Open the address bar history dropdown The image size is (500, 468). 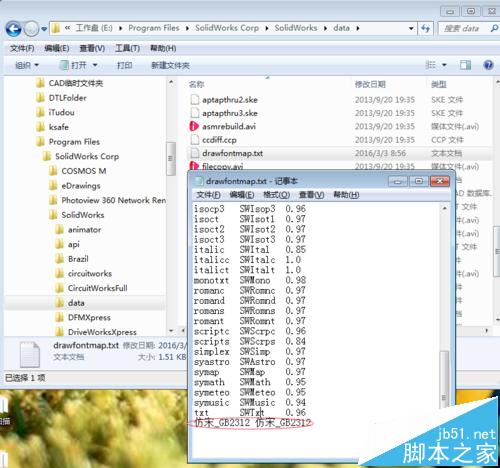[x=411, y=29]
